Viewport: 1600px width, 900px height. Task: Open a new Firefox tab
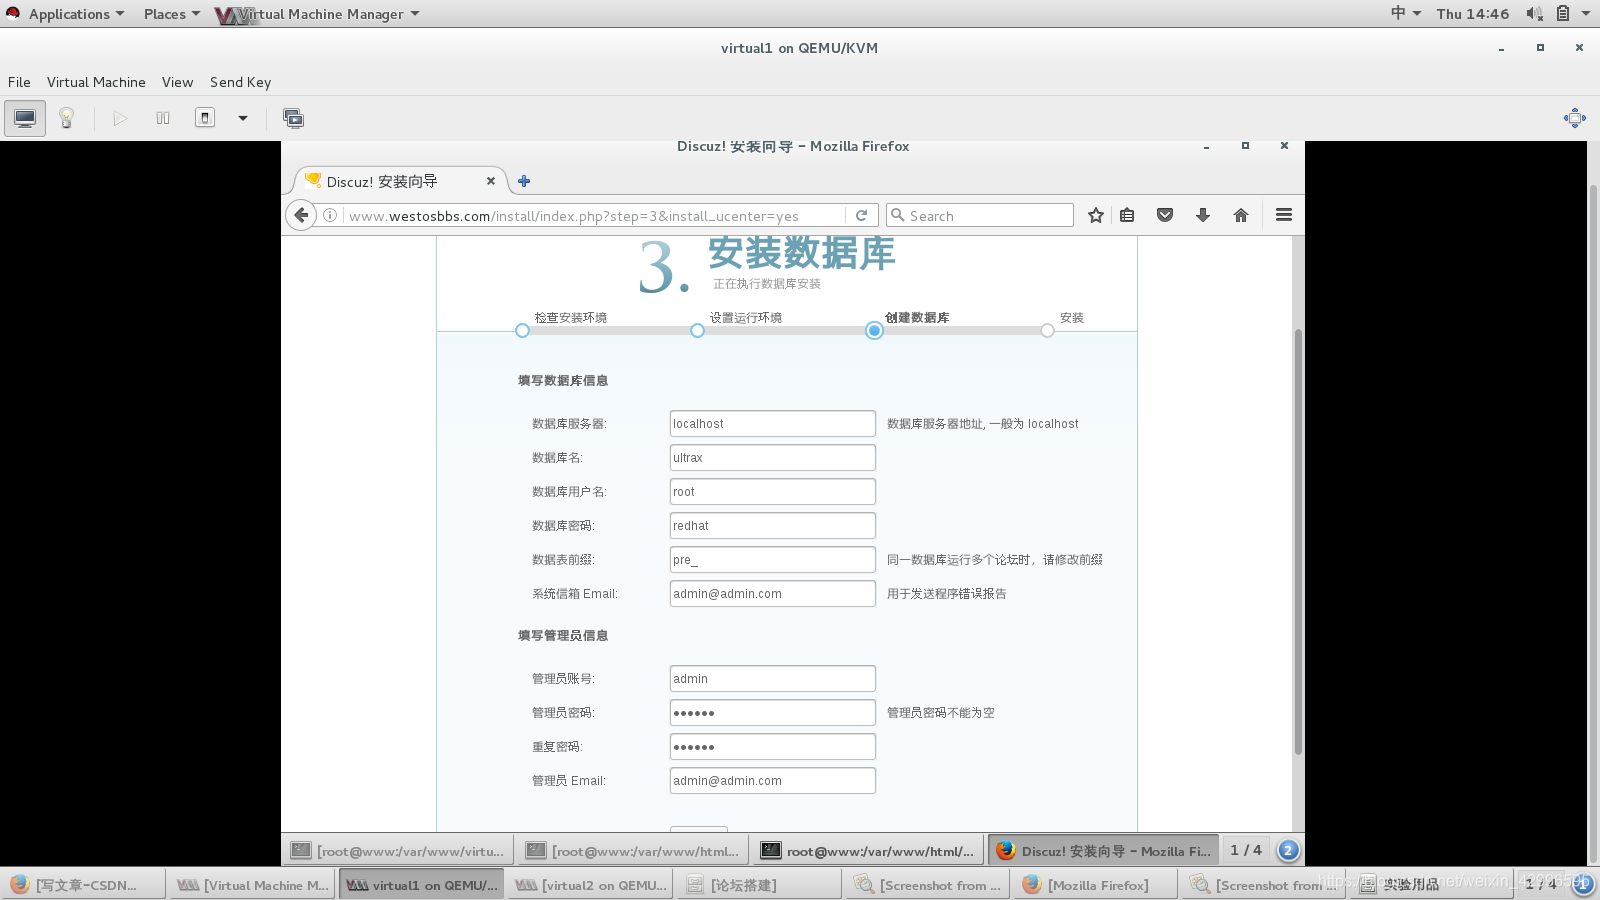[x=524, y=181]
